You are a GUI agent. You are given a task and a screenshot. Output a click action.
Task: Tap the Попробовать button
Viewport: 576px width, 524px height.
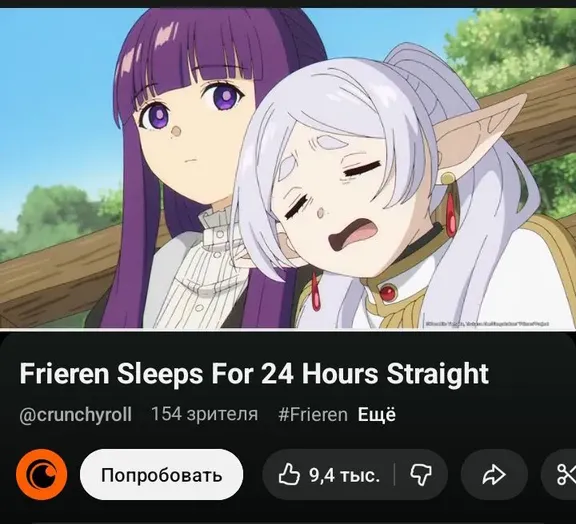pyautogui.click(x=161, y=474)
